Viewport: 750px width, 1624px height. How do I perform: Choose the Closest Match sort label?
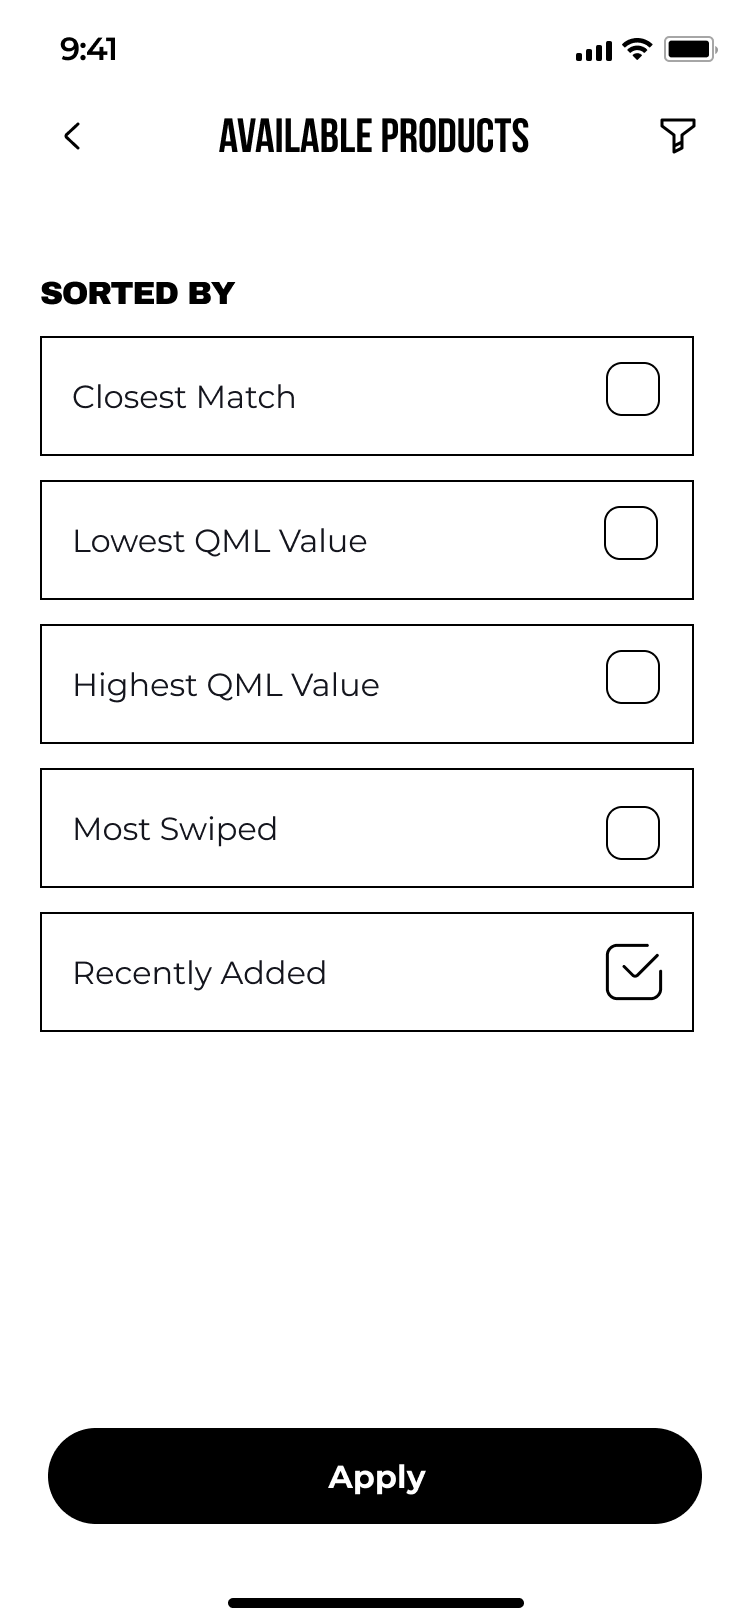184,397
